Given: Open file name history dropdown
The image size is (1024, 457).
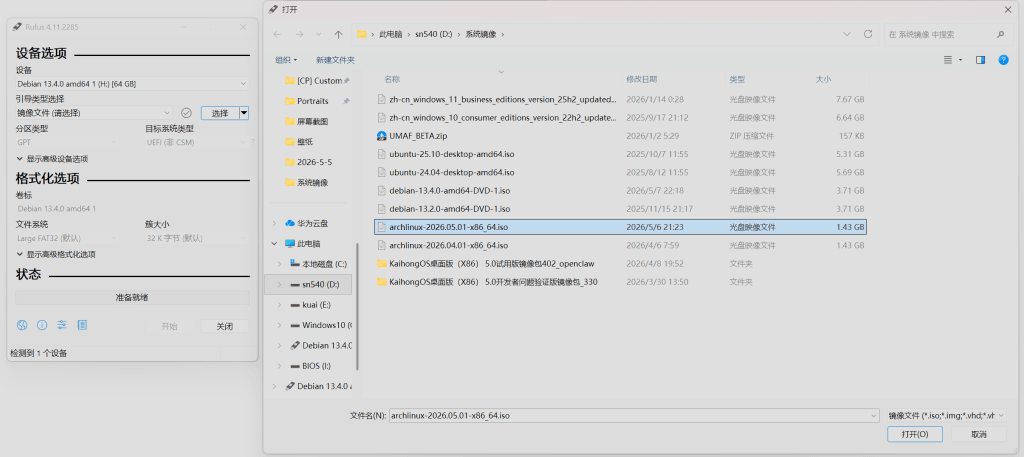Looking at the screenshot, I should [874, 415].
